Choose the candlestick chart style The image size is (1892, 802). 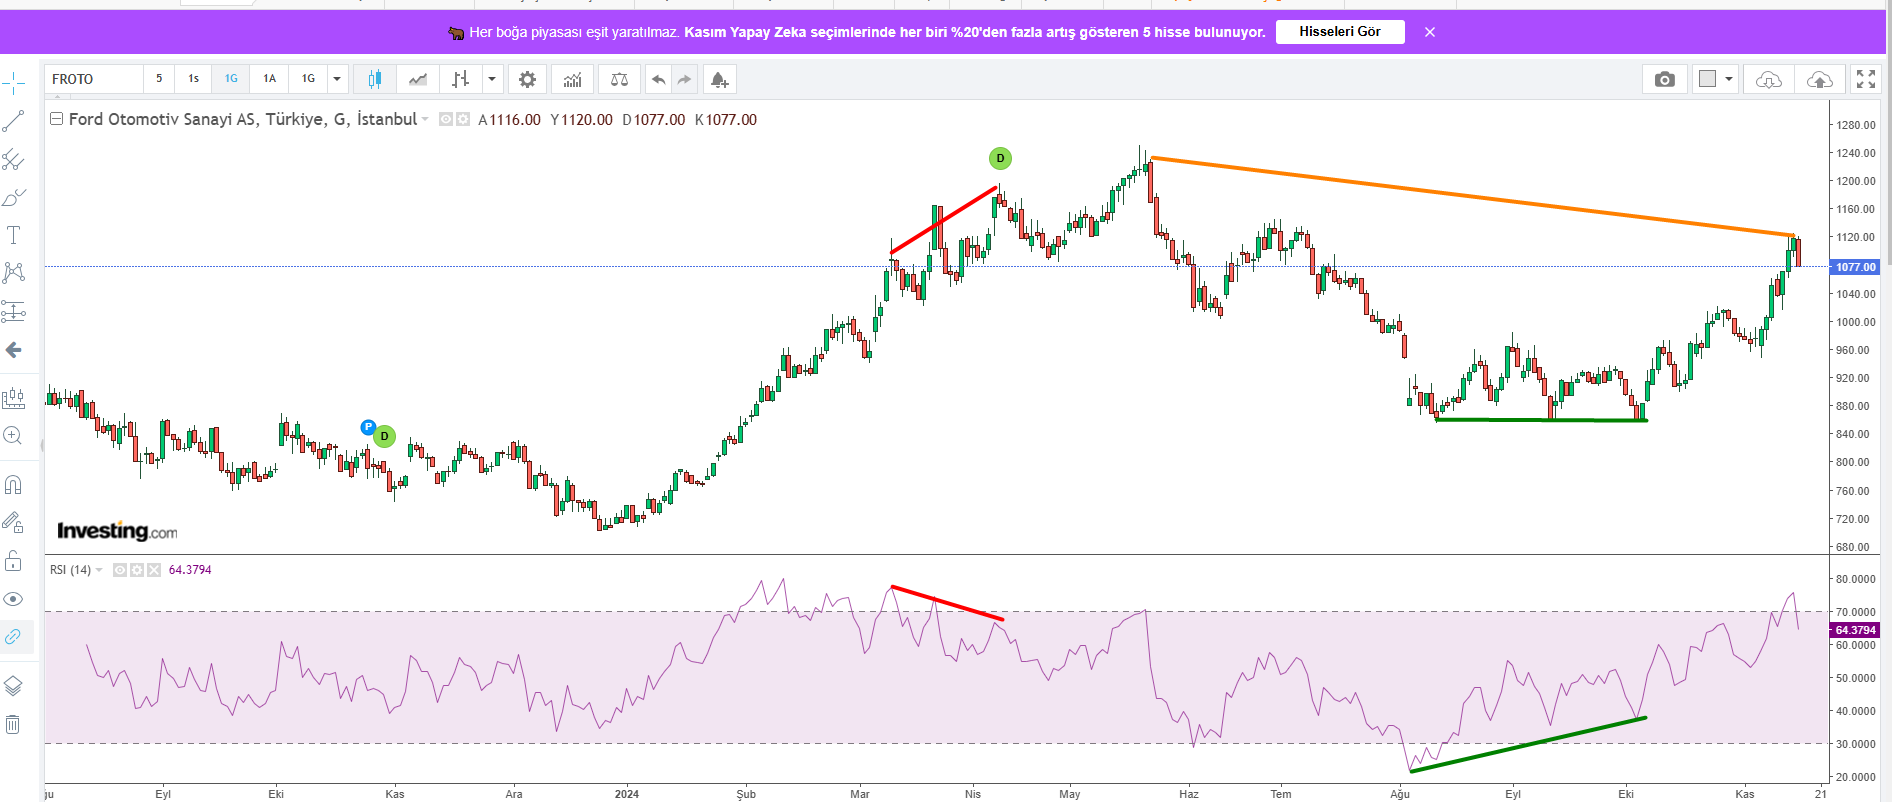[x=375, y=79]
